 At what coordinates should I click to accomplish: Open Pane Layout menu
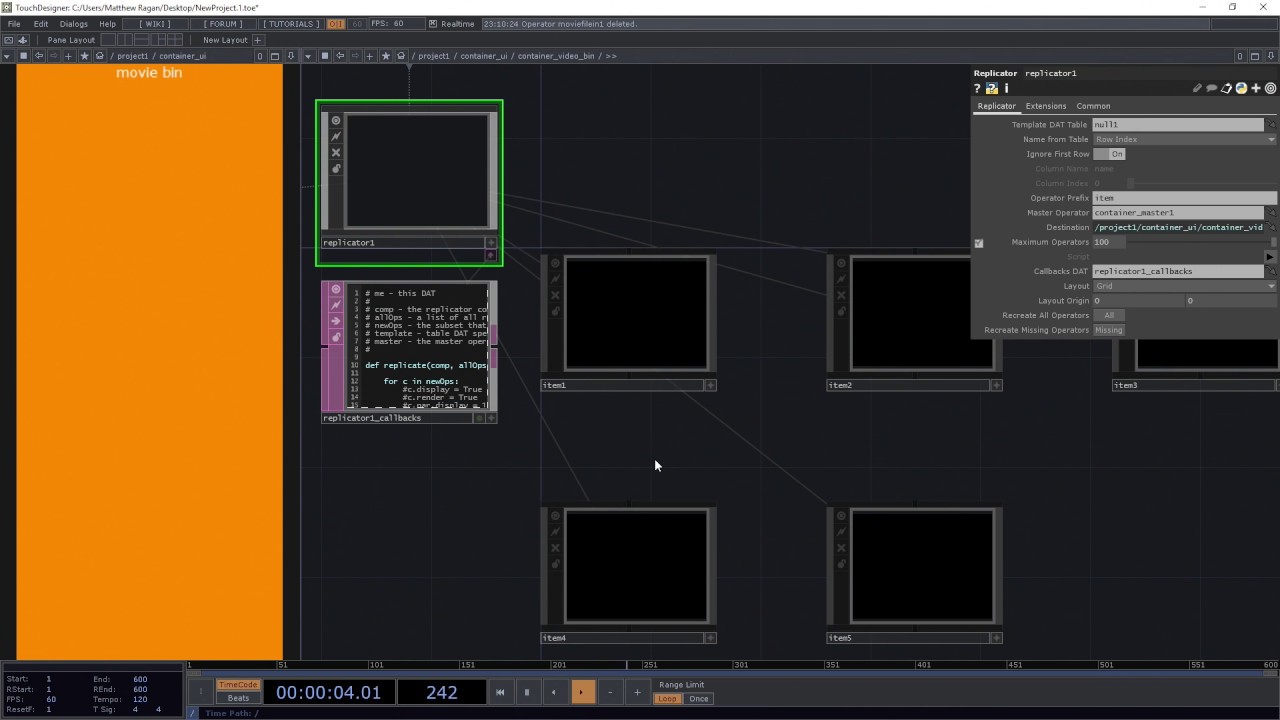point(71,40)
